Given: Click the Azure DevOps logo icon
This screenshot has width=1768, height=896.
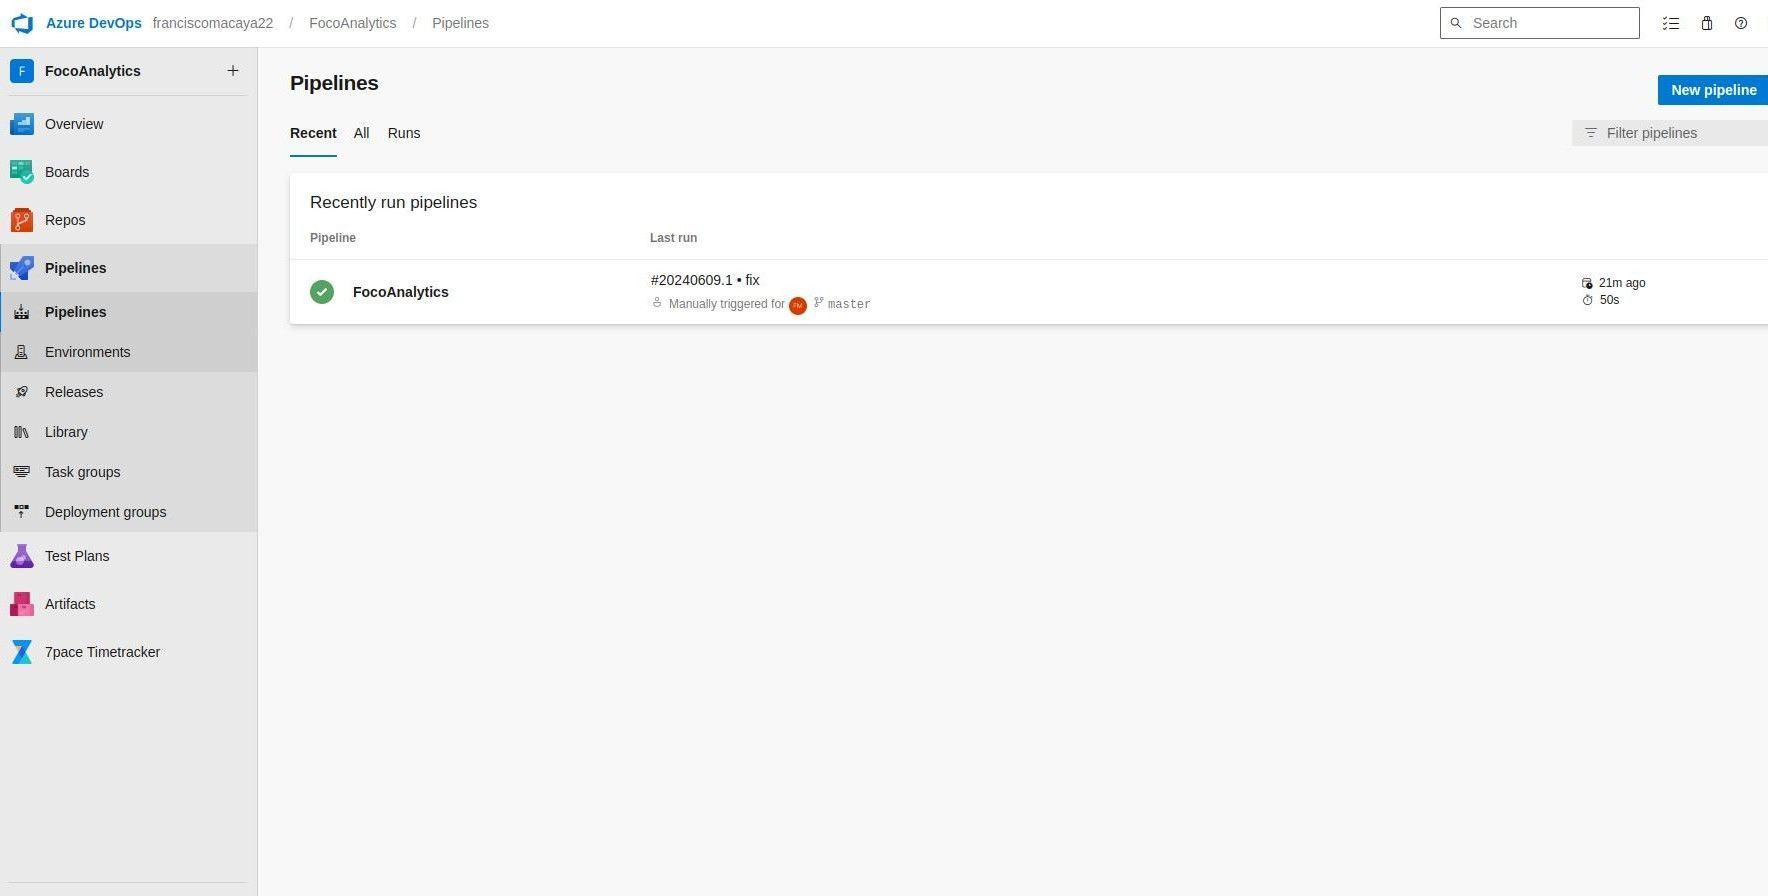Looking at the screenshot, I should [22, 23].
